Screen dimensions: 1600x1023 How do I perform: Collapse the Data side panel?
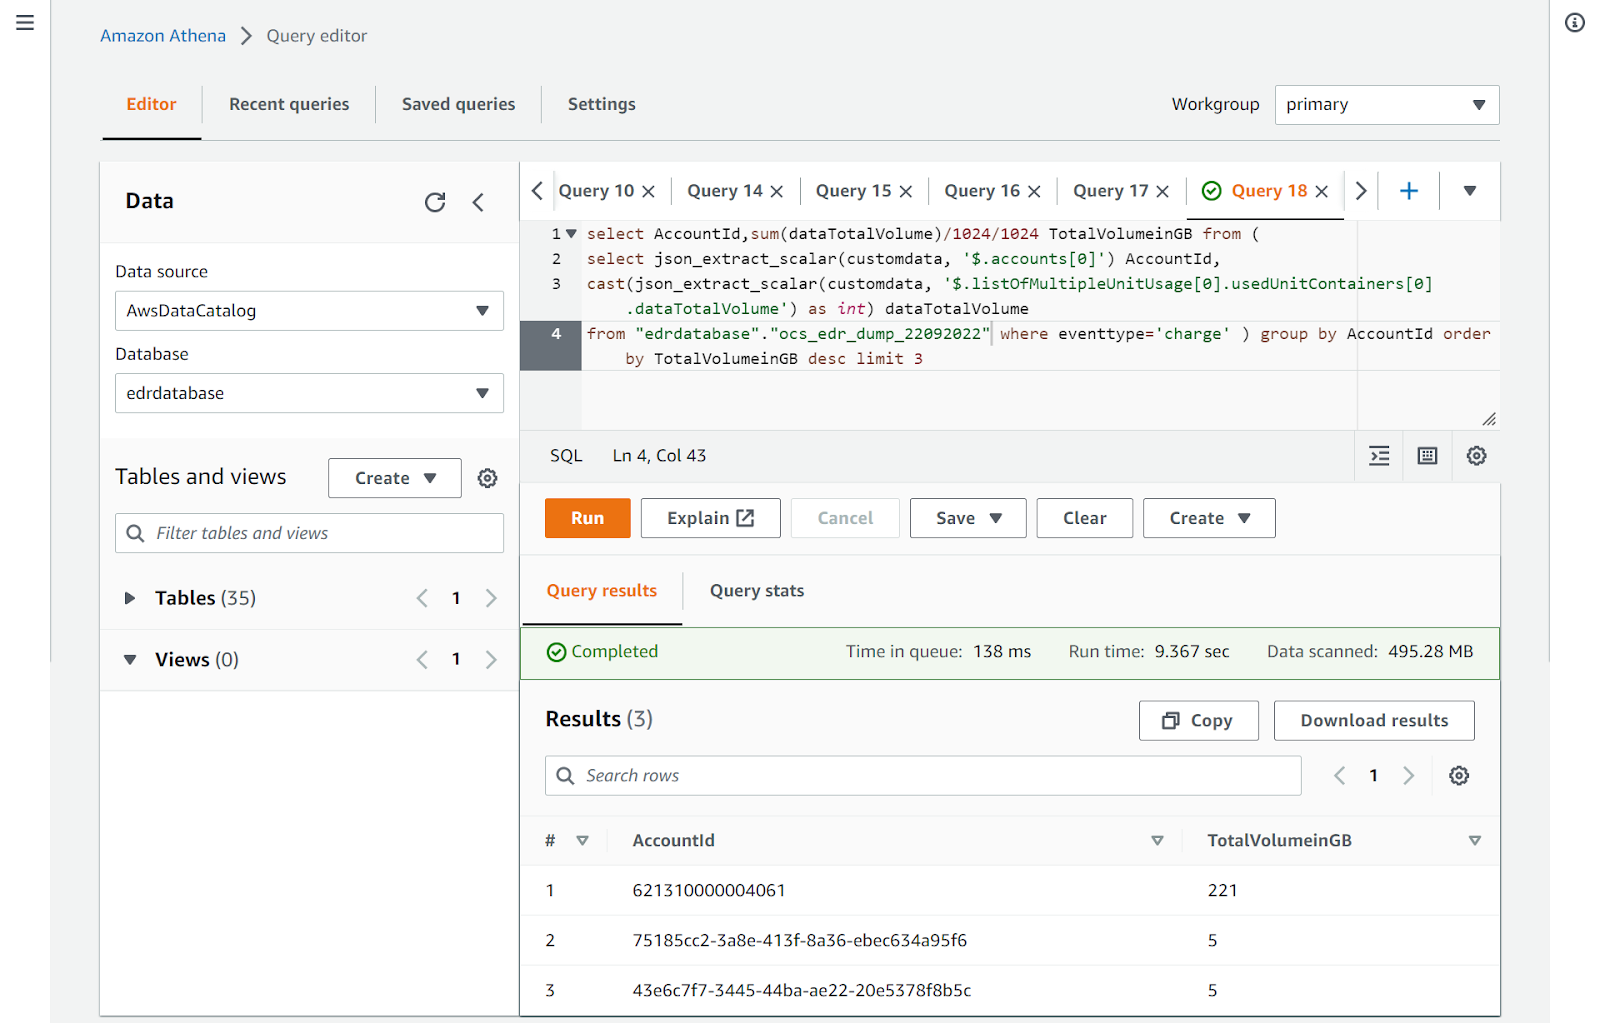[478, 202]
